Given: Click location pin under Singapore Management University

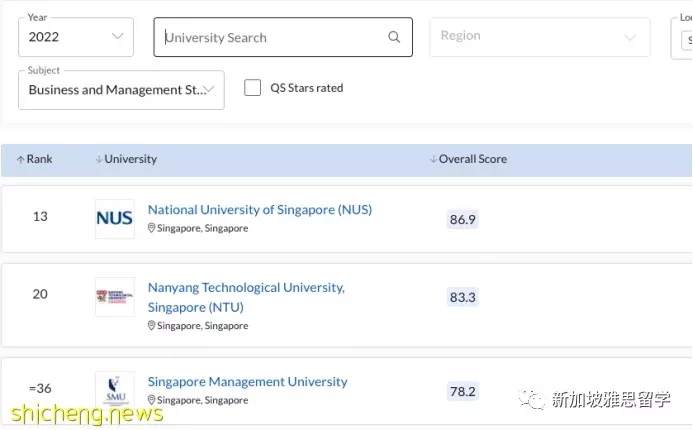Looking at the screenshot, I should 151,400.
